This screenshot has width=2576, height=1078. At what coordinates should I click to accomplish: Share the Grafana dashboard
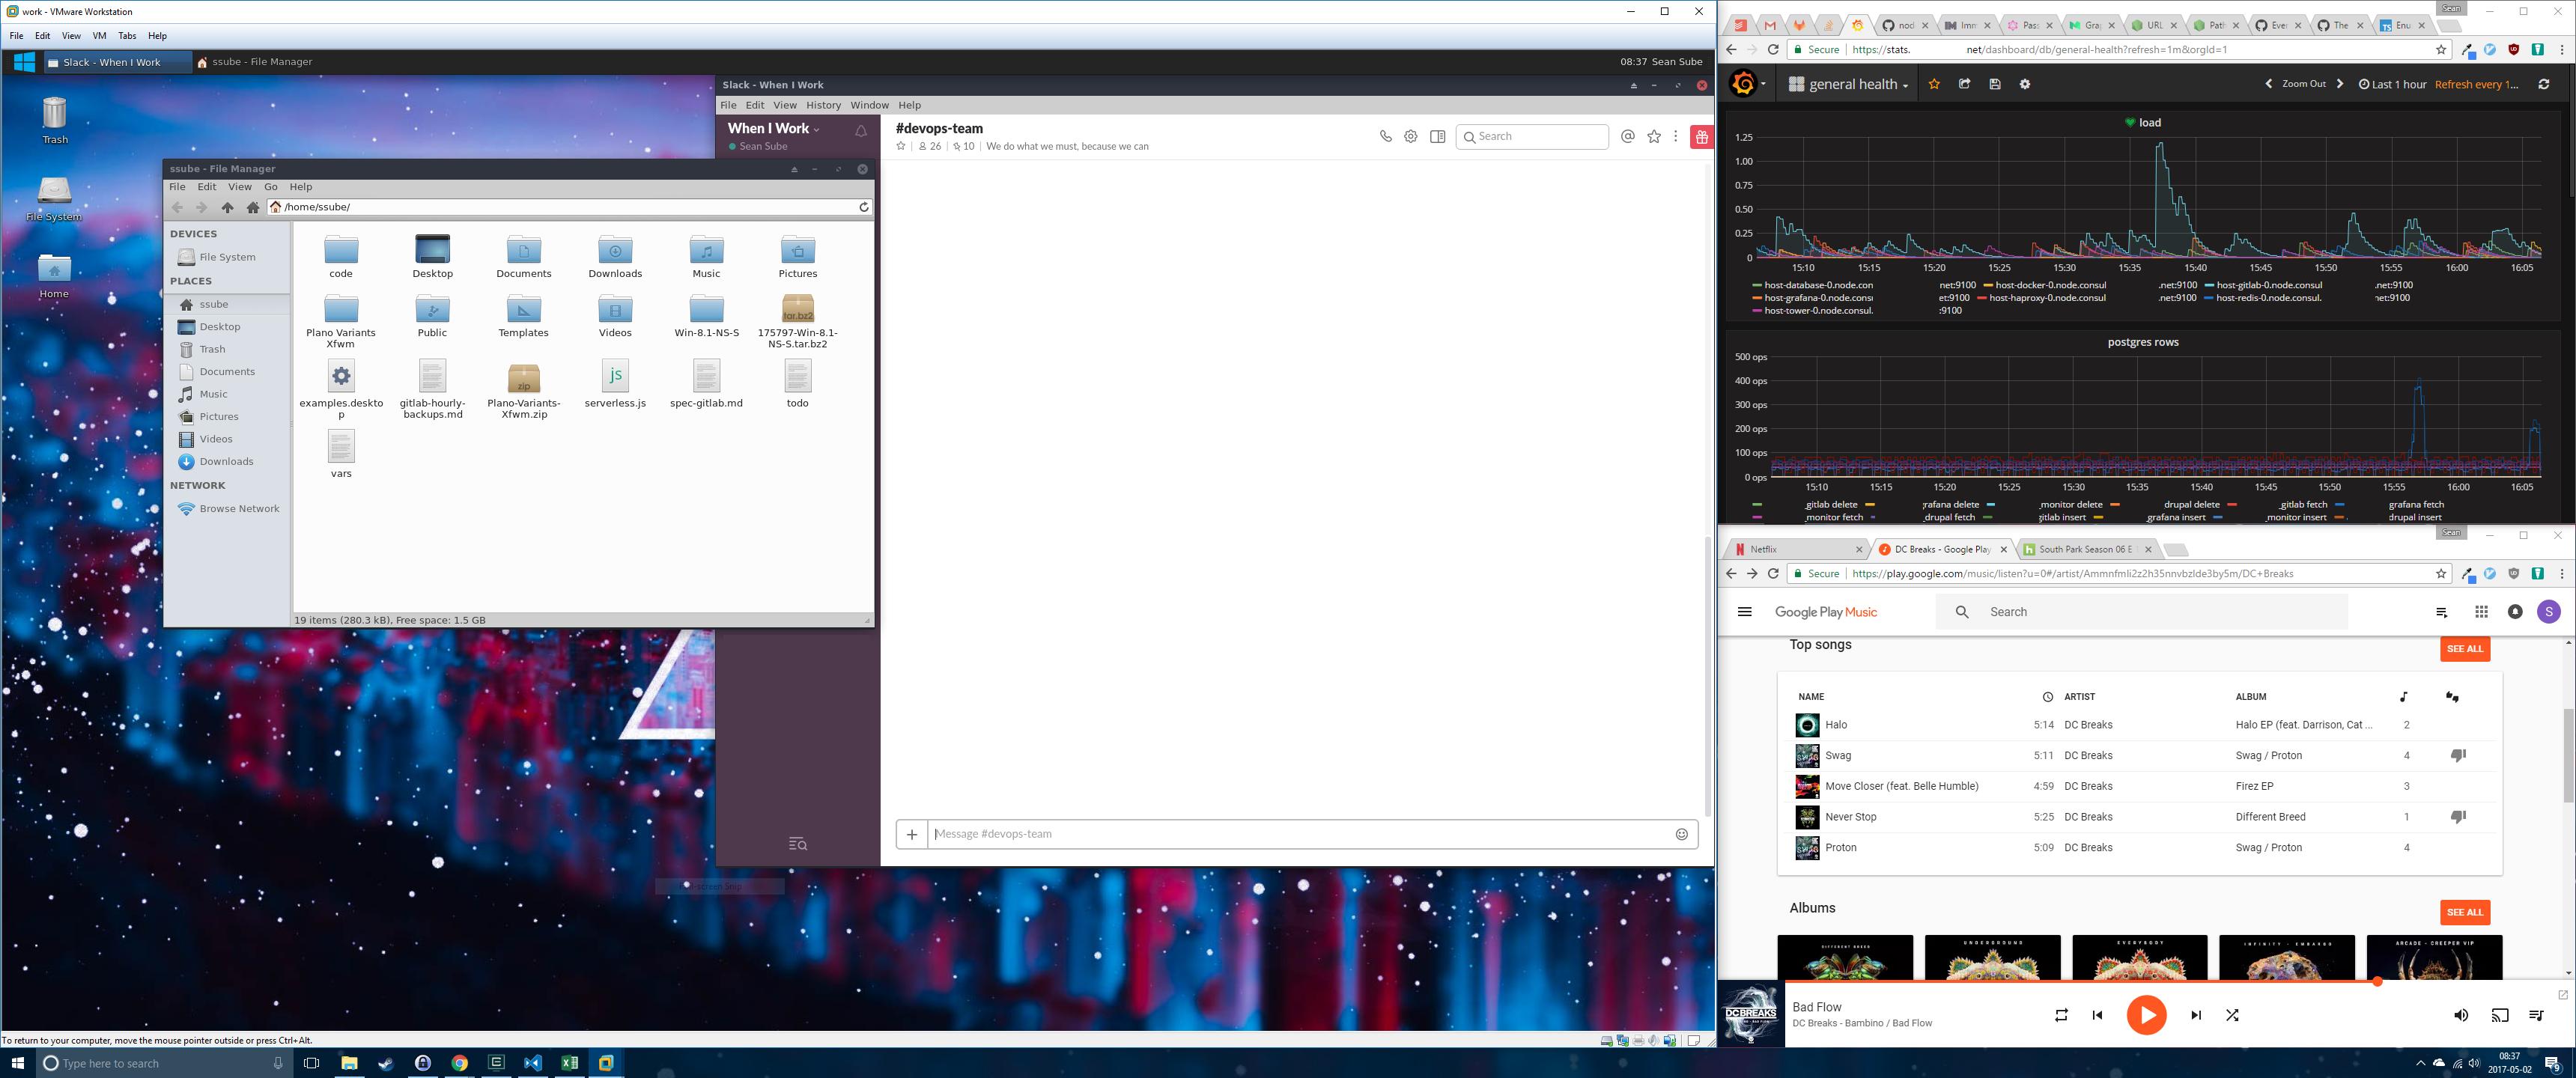1964,84
